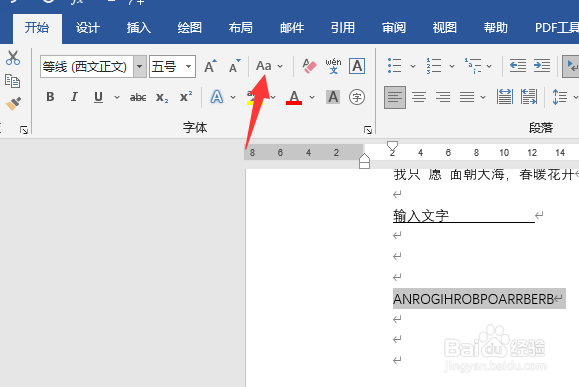Apply text effects (outlined blue A)
The width and height of the screenshot is (579, 387).
217,97
